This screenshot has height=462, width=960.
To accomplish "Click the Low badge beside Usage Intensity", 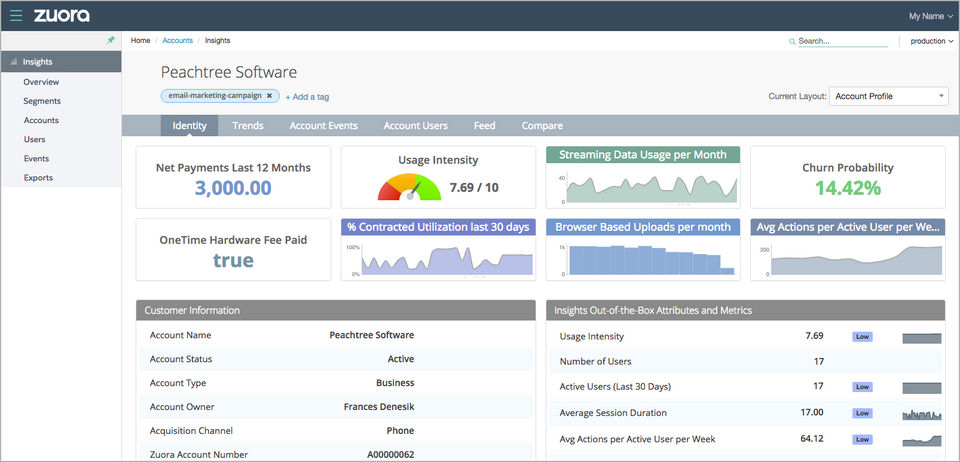I will [x=862, y=337].
